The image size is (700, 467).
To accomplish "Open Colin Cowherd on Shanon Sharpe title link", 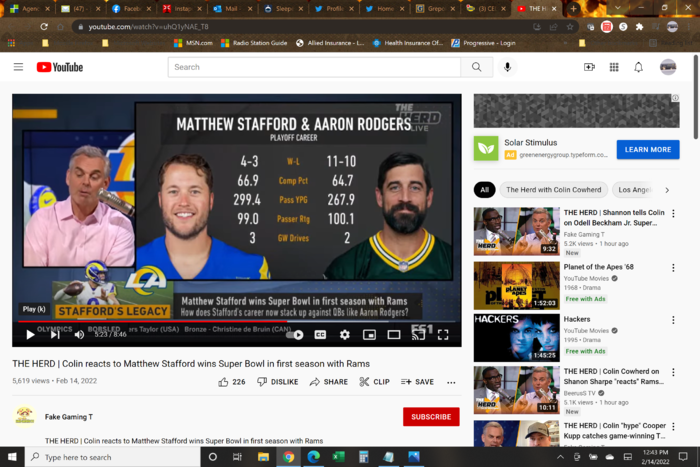I will coord(614,376).
